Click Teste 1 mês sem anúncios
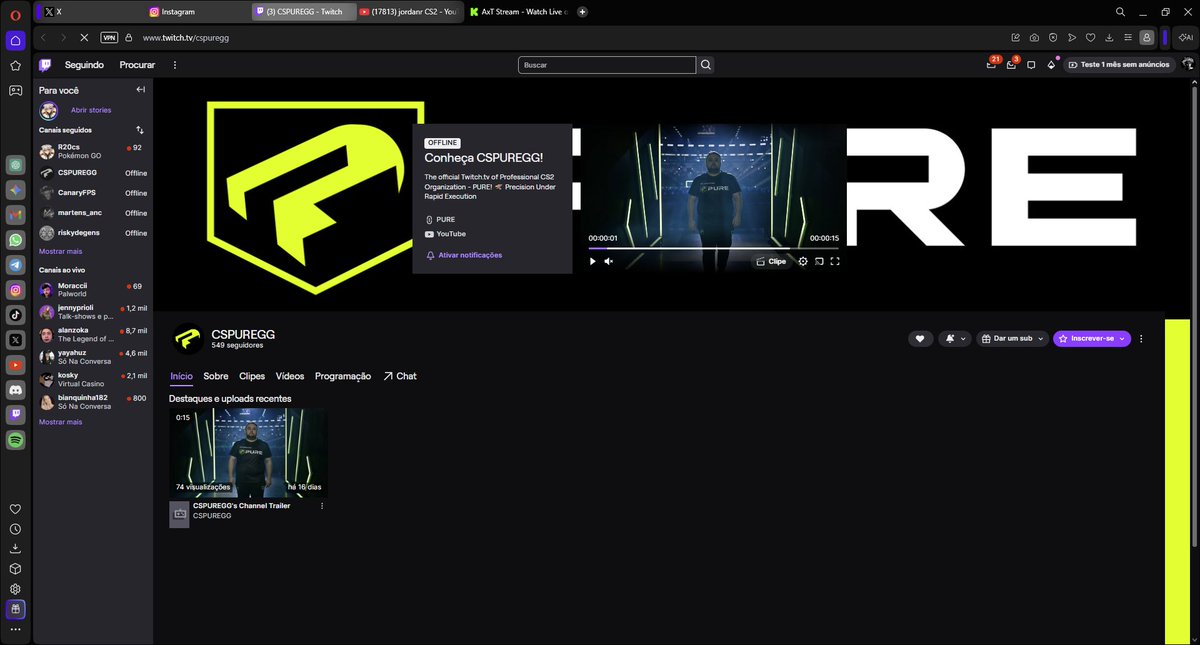The image size is (1200, 645). [1118, 65]
